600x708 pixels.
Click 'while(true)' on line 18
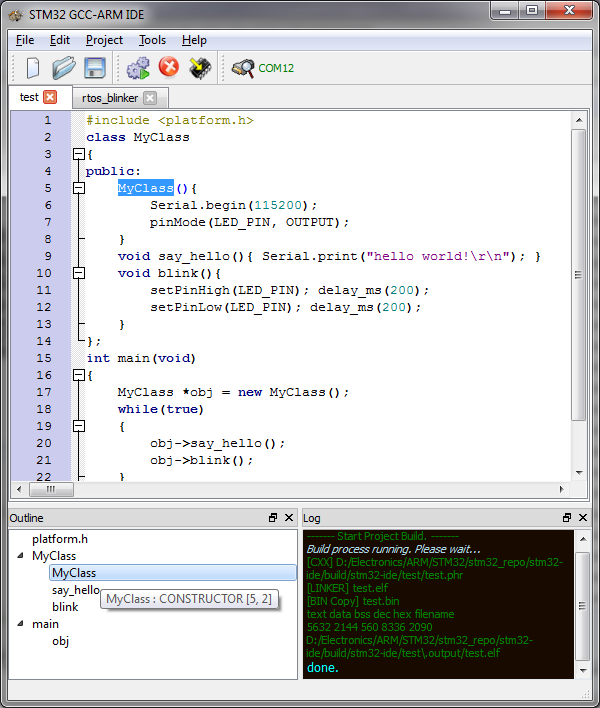coord(161,410)
